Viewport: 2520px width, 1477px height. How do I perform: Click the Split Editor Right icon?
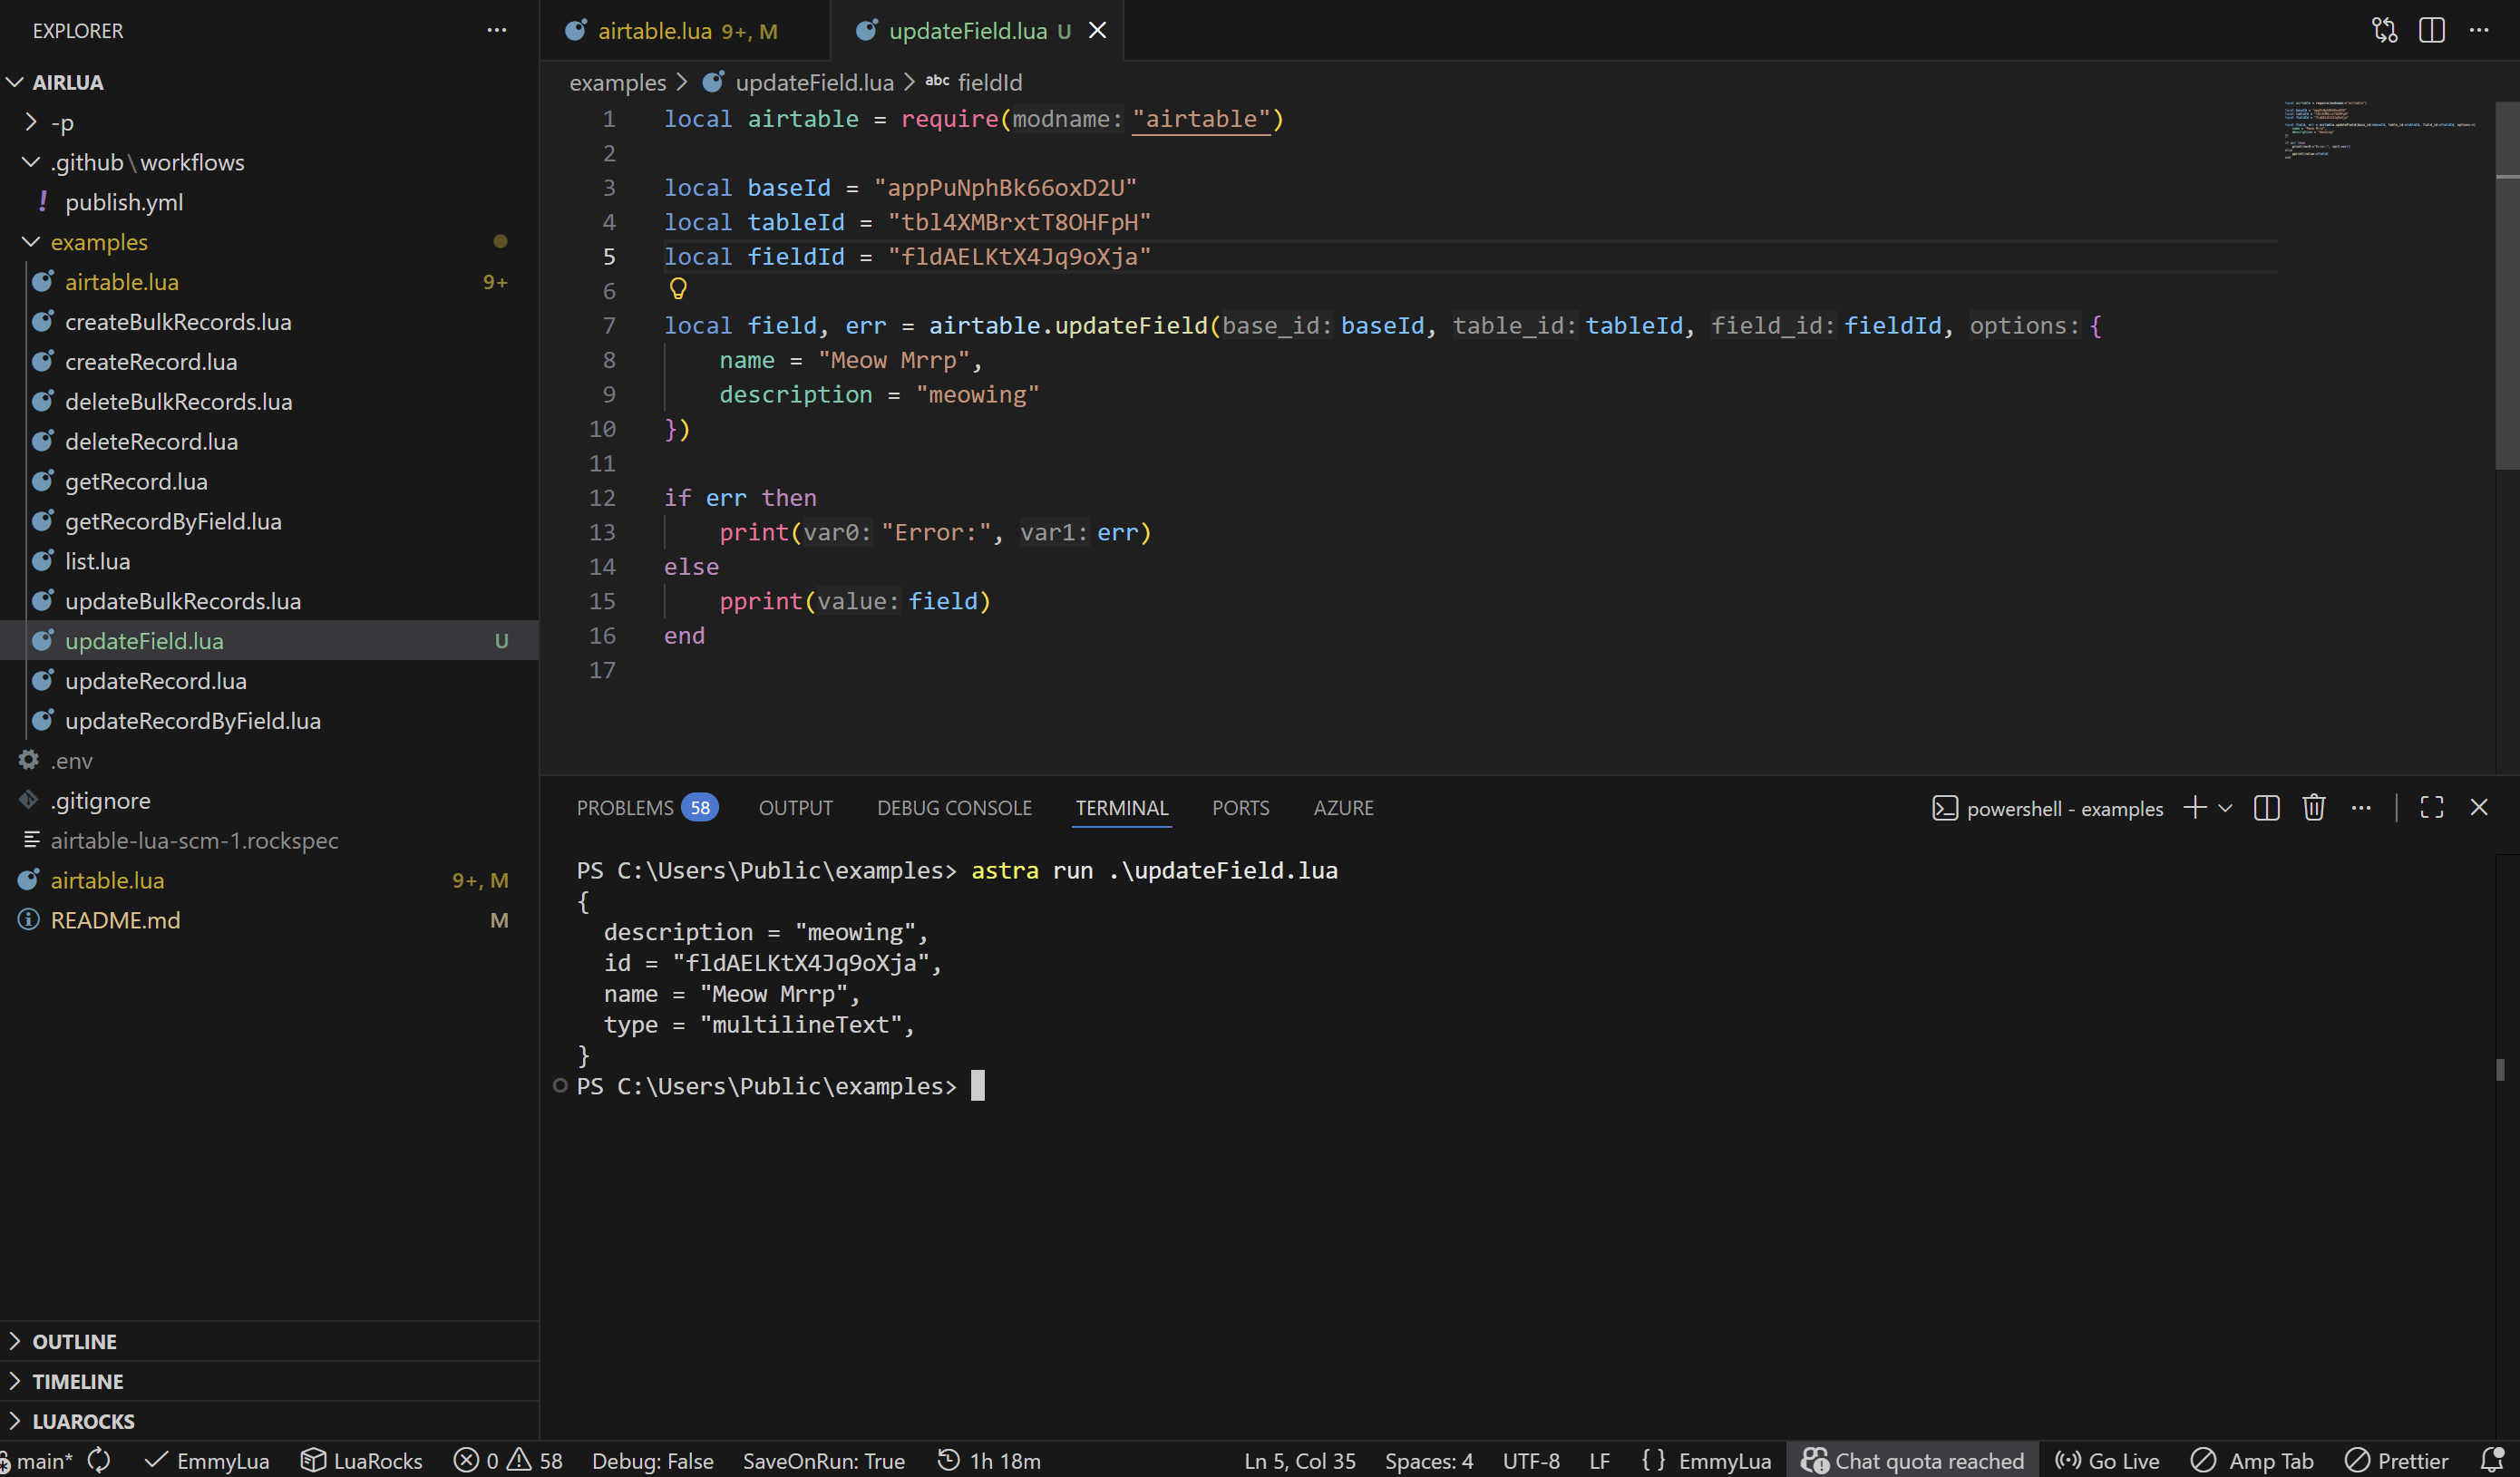[x=2431, y=30]
